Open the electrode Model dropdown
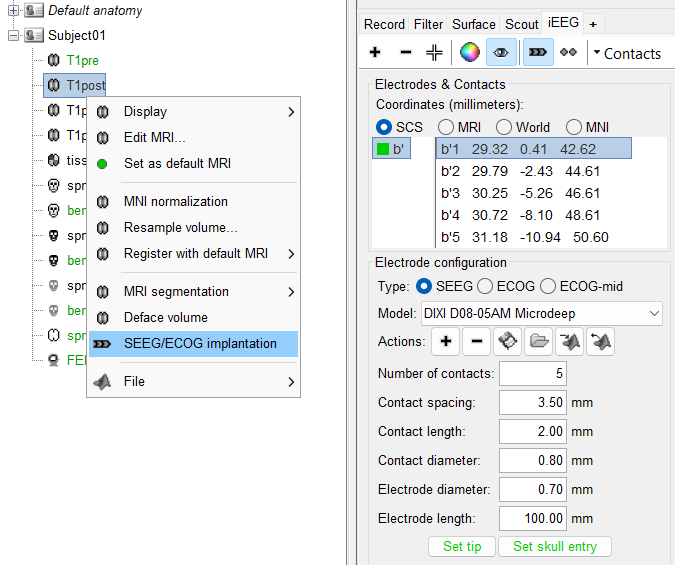This screenshot has height=565, width=675. pyautogui.click(x=542, y=313)
